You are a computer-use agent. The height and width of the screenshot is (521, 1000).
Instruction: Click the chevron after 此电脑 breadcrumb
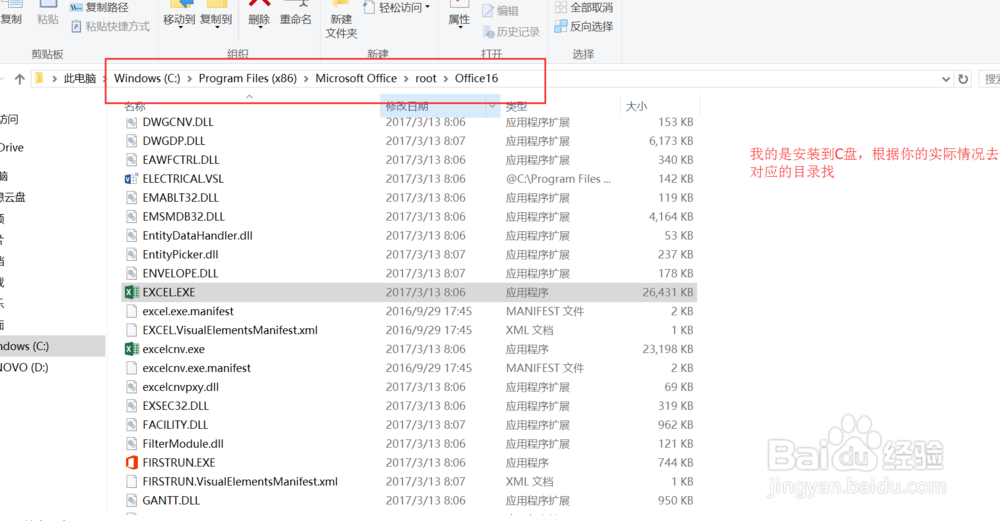(x=105, y=78)
